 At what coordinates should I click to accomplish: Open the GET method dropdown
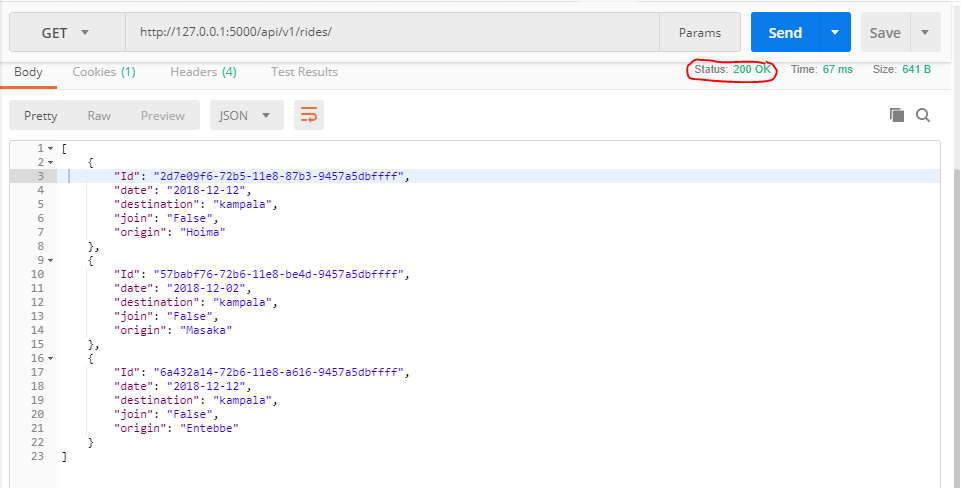pyautogui.click(x=67, y=33)
